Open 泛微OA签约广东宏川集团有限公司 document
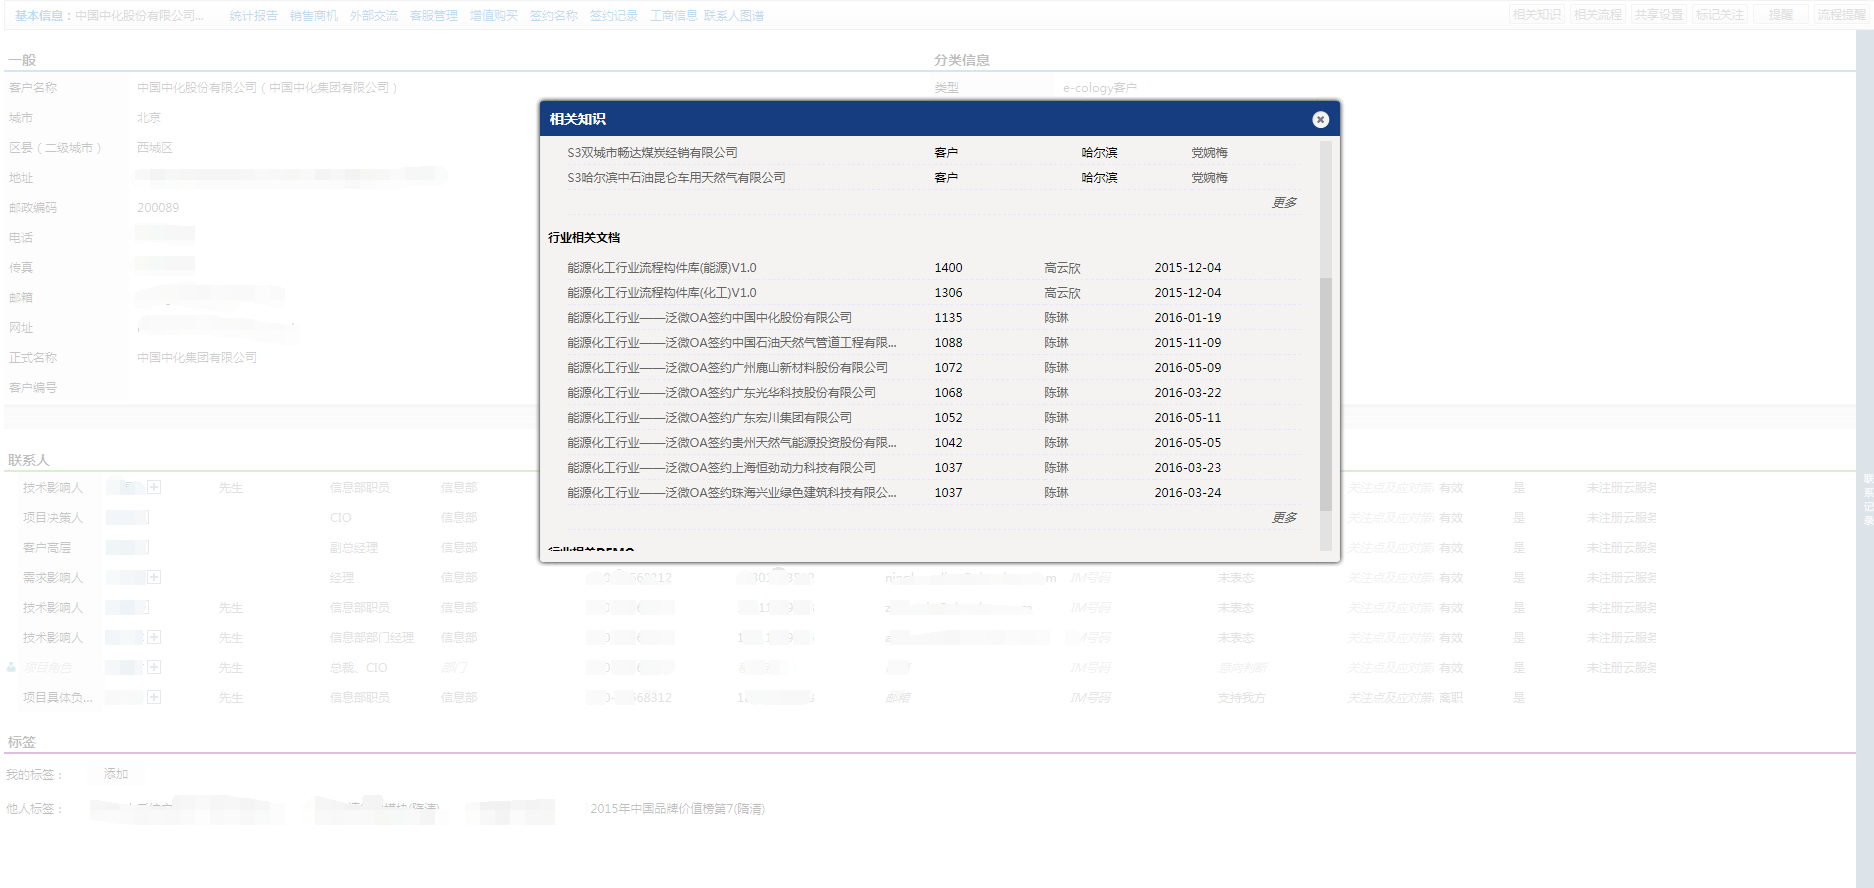1874x888 pixels. point(709,418)
